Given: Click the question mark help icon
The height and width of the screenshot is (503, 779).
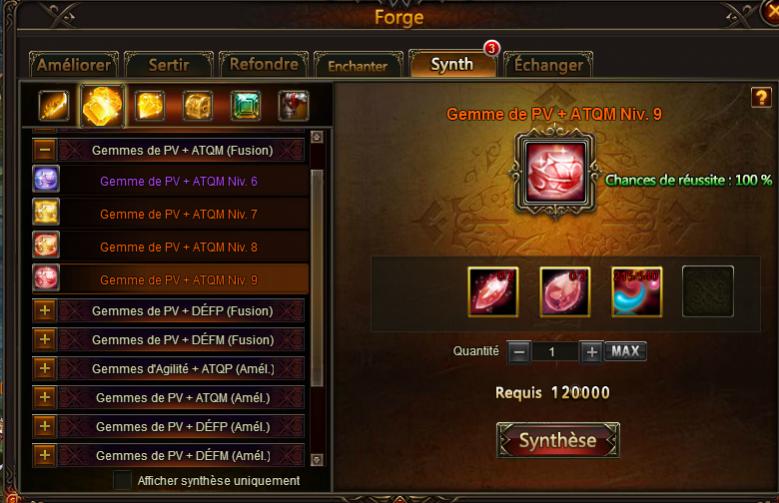Looking at the screenshot, I should coord(761,97).
